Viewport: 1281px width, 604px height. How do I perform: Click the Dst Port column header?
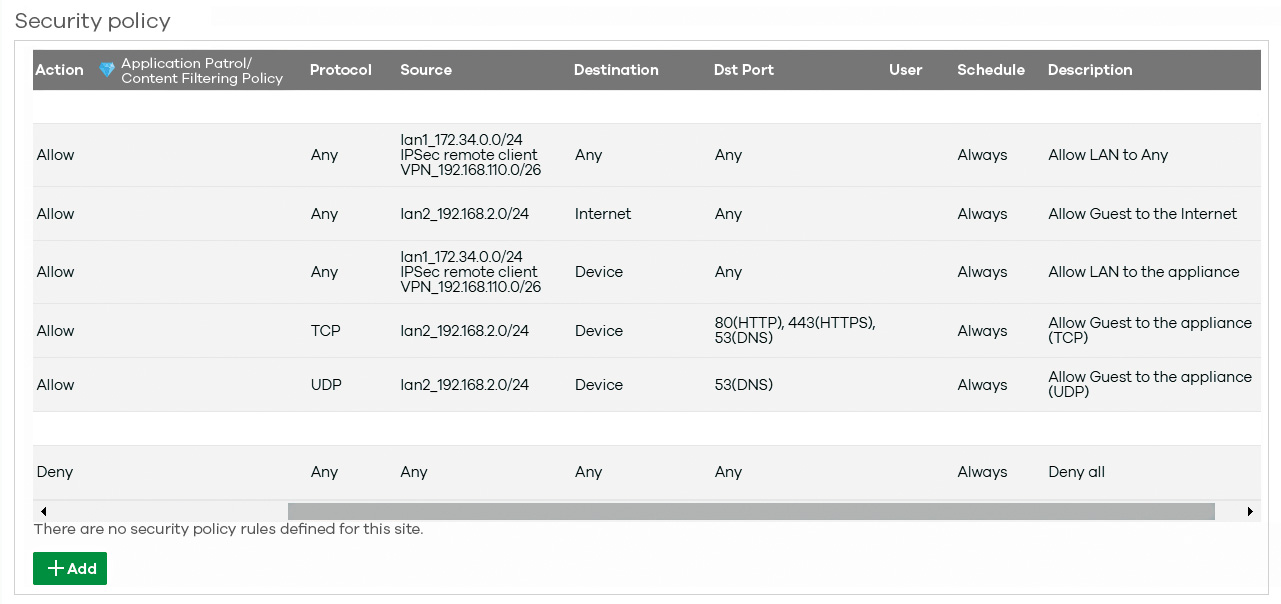coord(744,70)
